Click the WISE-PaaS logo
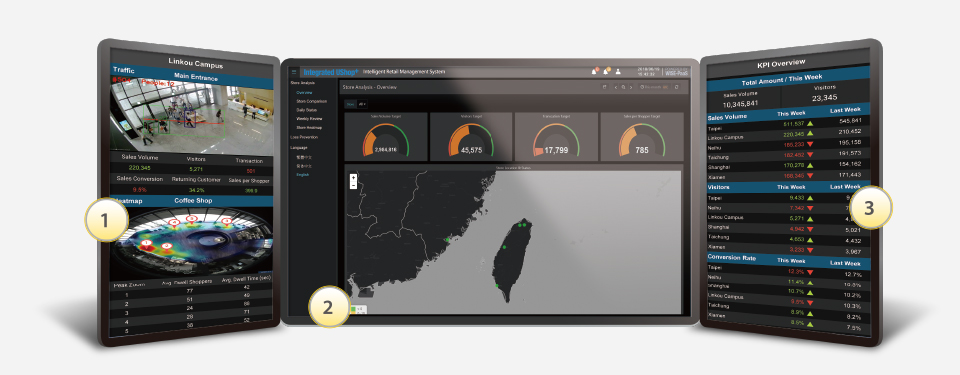The image size is (960, 375). (677, 73)
